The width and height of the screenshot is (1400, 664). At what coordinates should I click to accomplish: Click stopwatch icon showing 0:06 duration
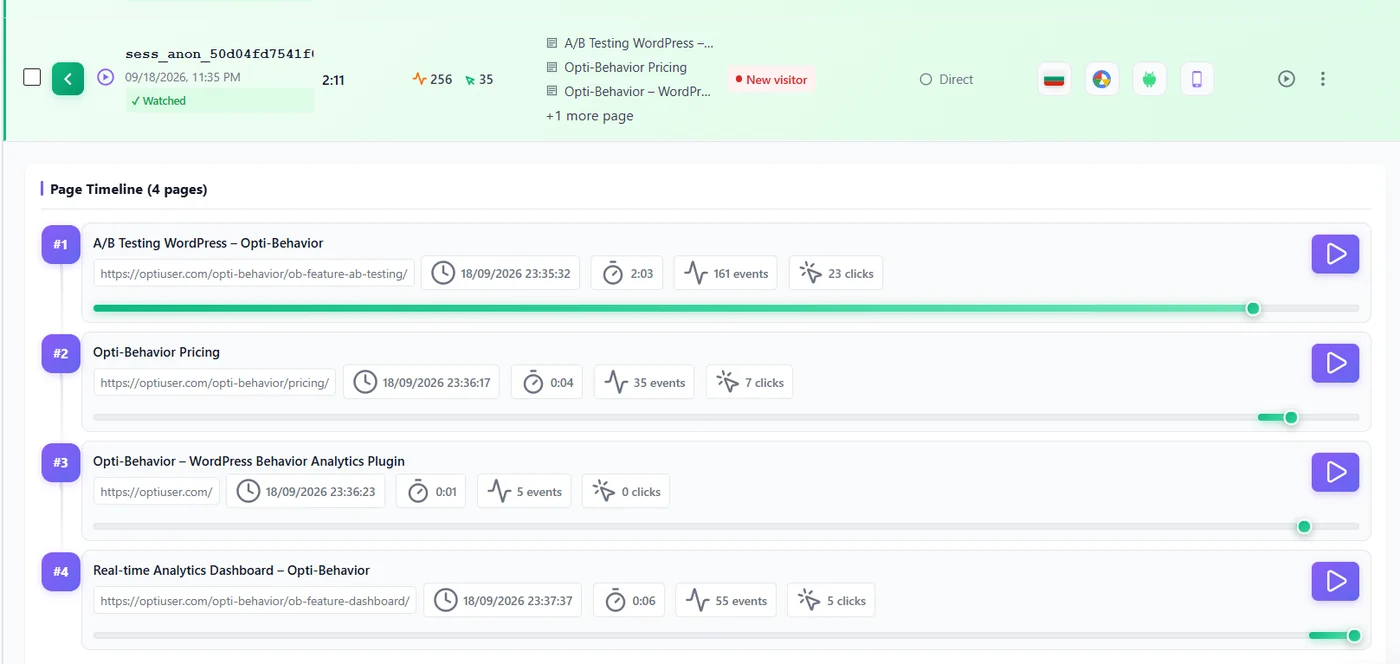tap(616, 600)
